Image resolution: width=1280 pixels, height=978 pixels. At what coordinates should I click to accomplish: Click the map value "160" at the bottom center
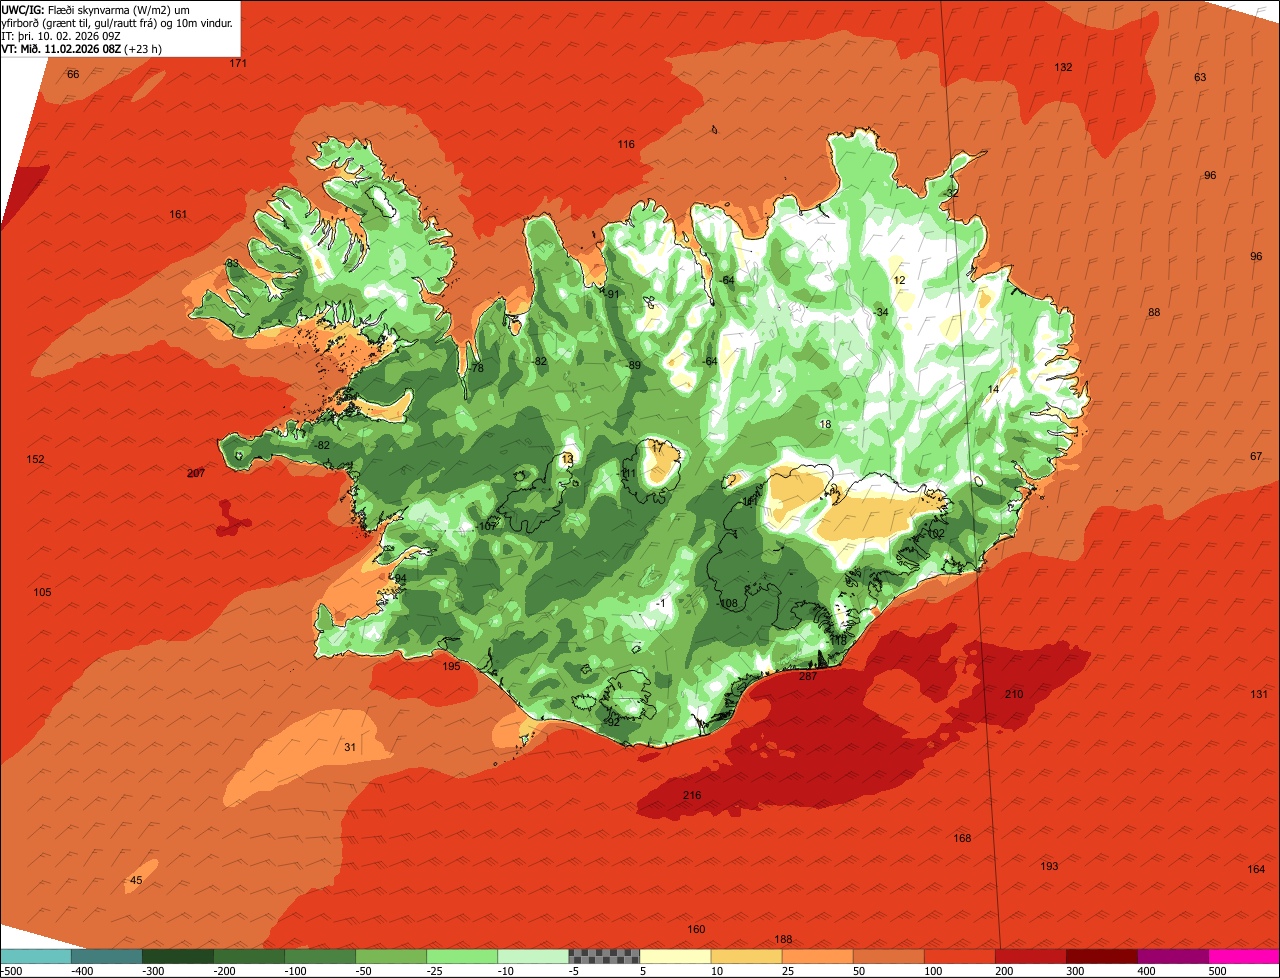[x=696, y=930]
